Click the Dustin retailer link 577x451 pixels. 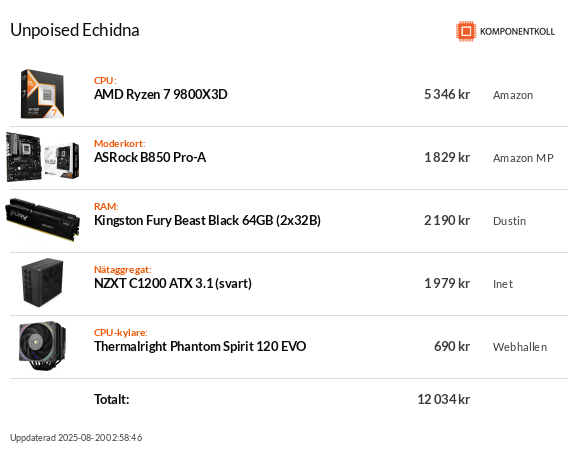click(509, 221)
